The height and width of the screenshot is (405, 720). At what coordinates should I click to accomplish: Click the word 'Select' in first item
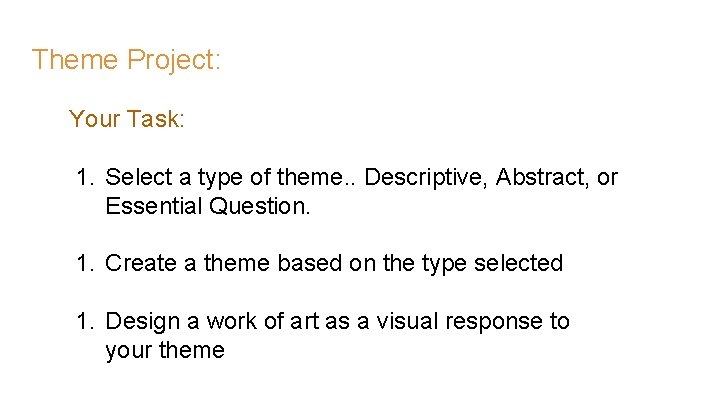pos(137,178)
